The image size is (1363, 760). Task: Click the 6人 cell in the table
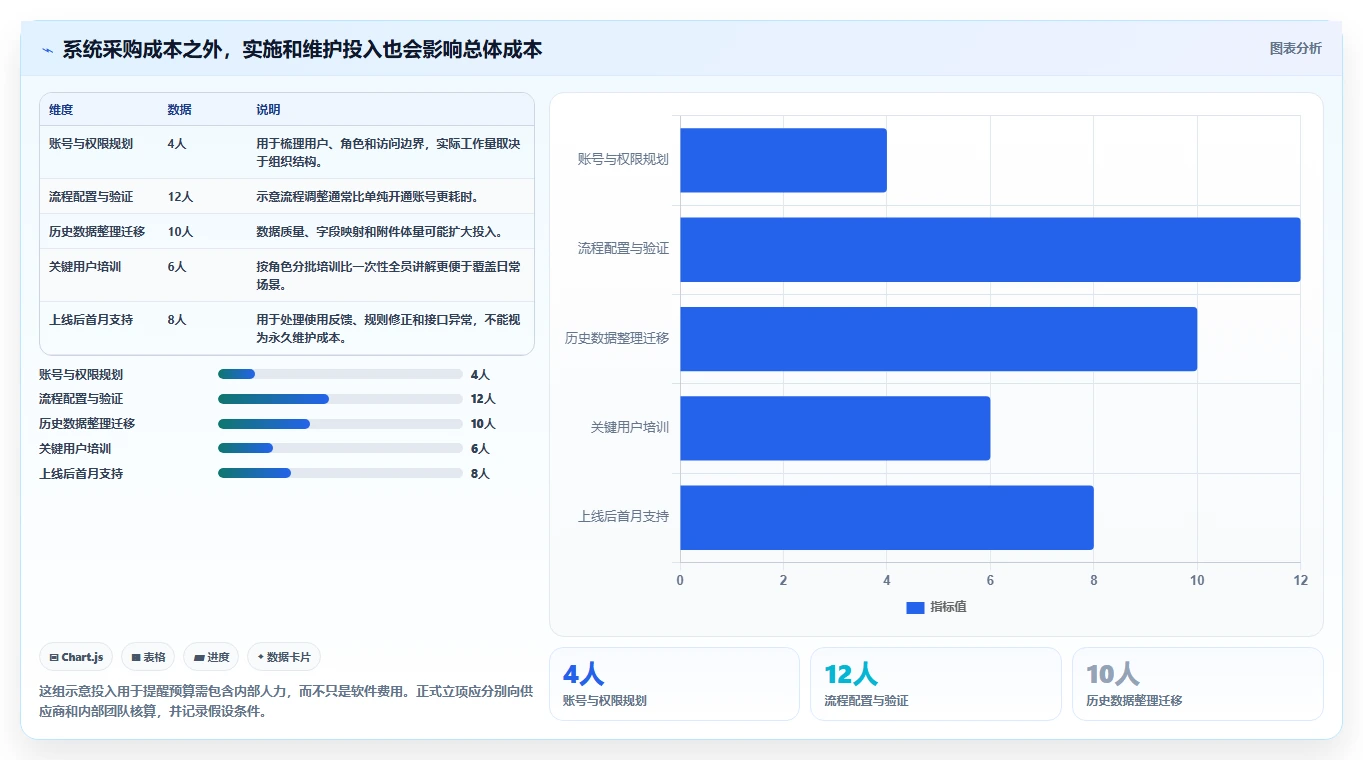(x=177, y=267)
